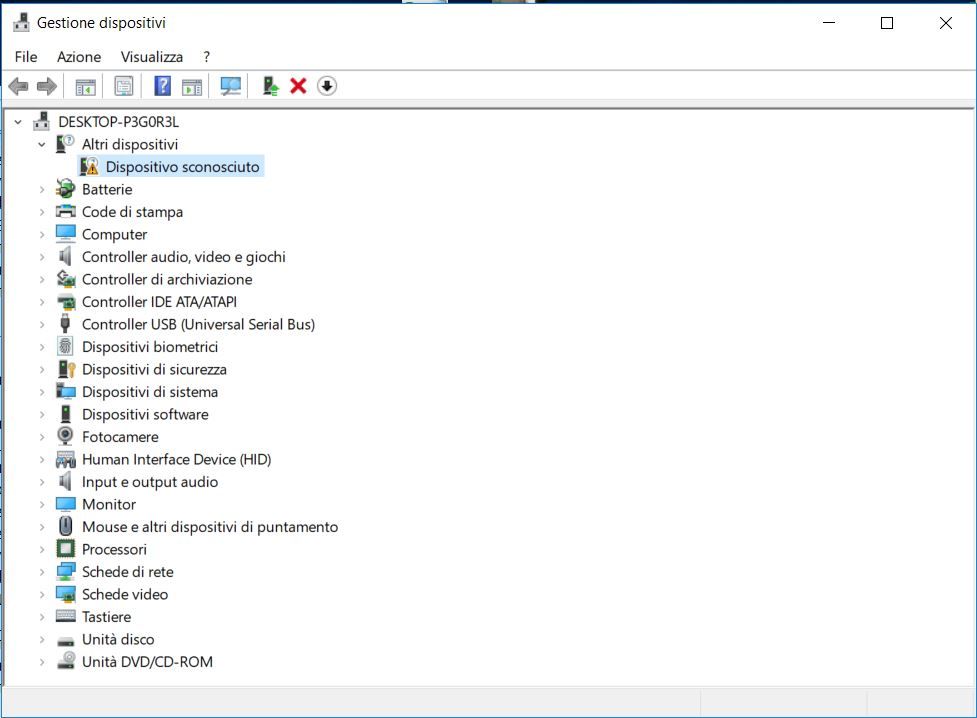Select the Dispositivi software label
977x718 pixels.
[145, 414]
